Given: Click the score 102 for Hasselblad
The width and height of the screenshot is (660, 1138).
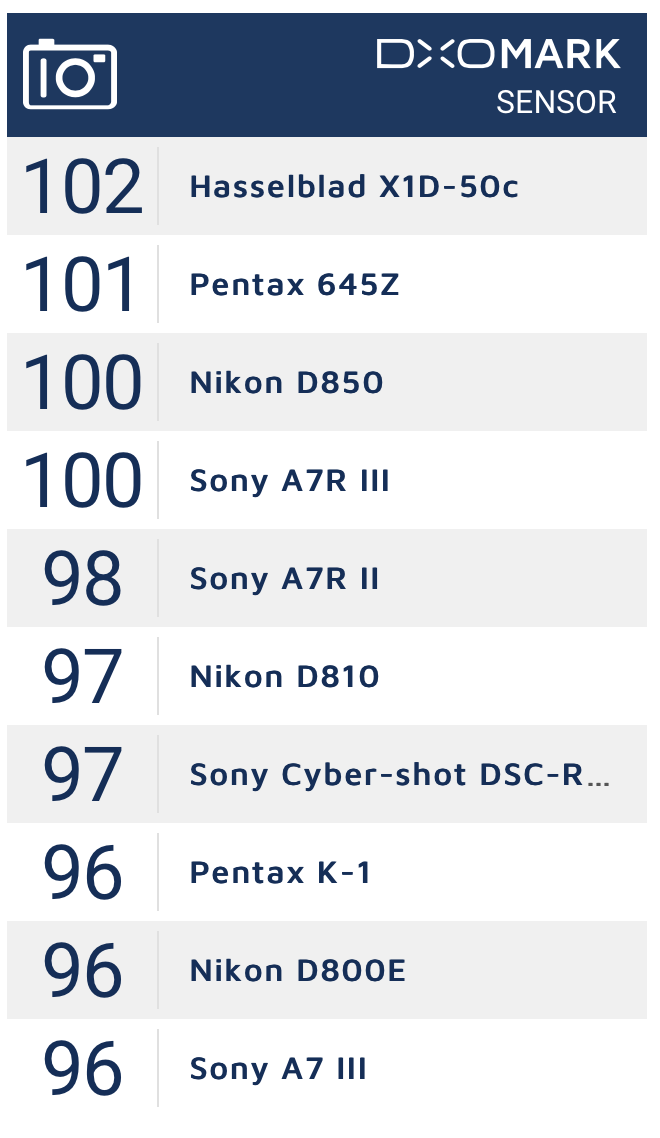Looking at the screenshot, I should [82, 187].
